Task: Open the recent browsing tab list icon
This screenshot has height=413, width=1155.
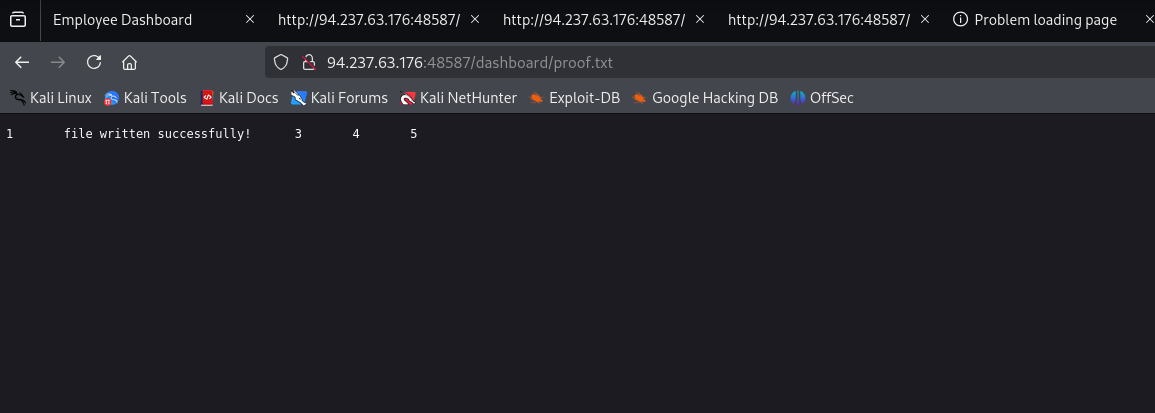Action: (x=18, y=19)
